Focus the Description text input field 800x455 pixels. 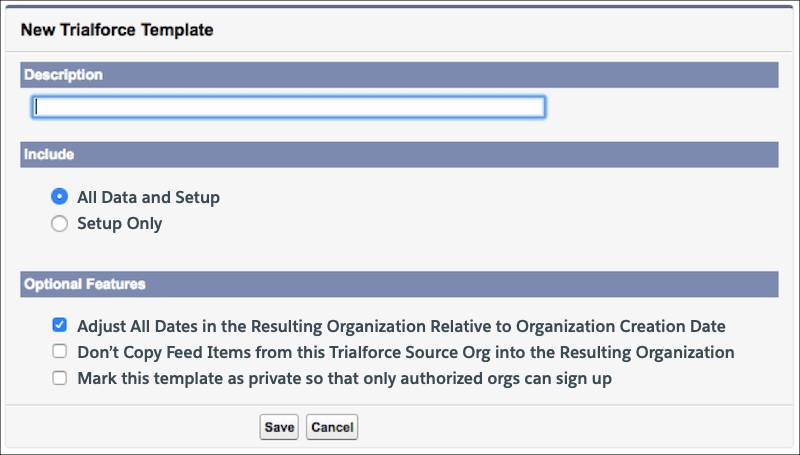[289, 107]
